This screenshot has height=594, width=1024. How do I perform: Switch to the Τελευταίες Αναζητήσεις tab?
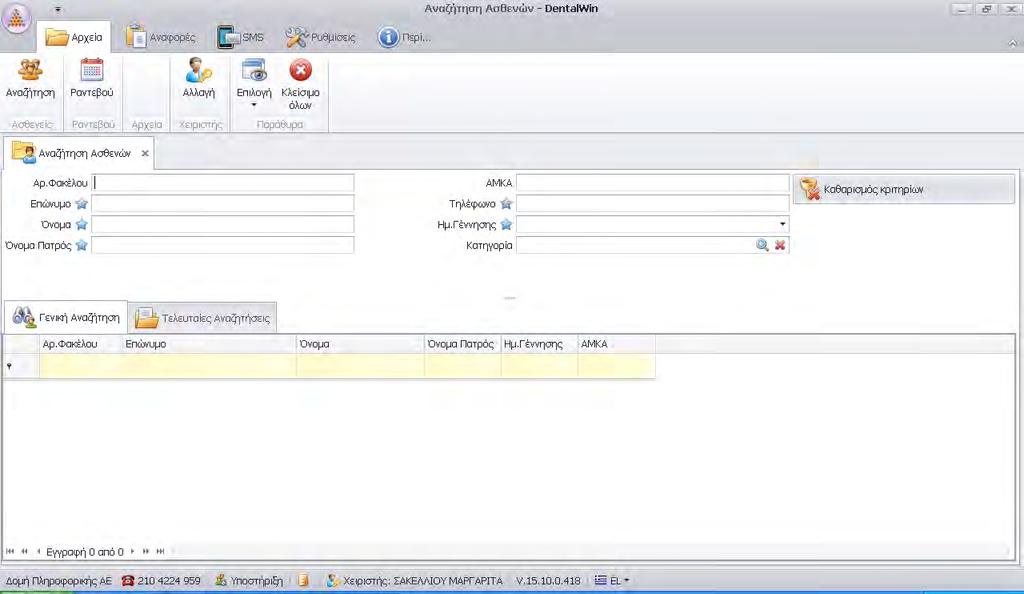202,318
